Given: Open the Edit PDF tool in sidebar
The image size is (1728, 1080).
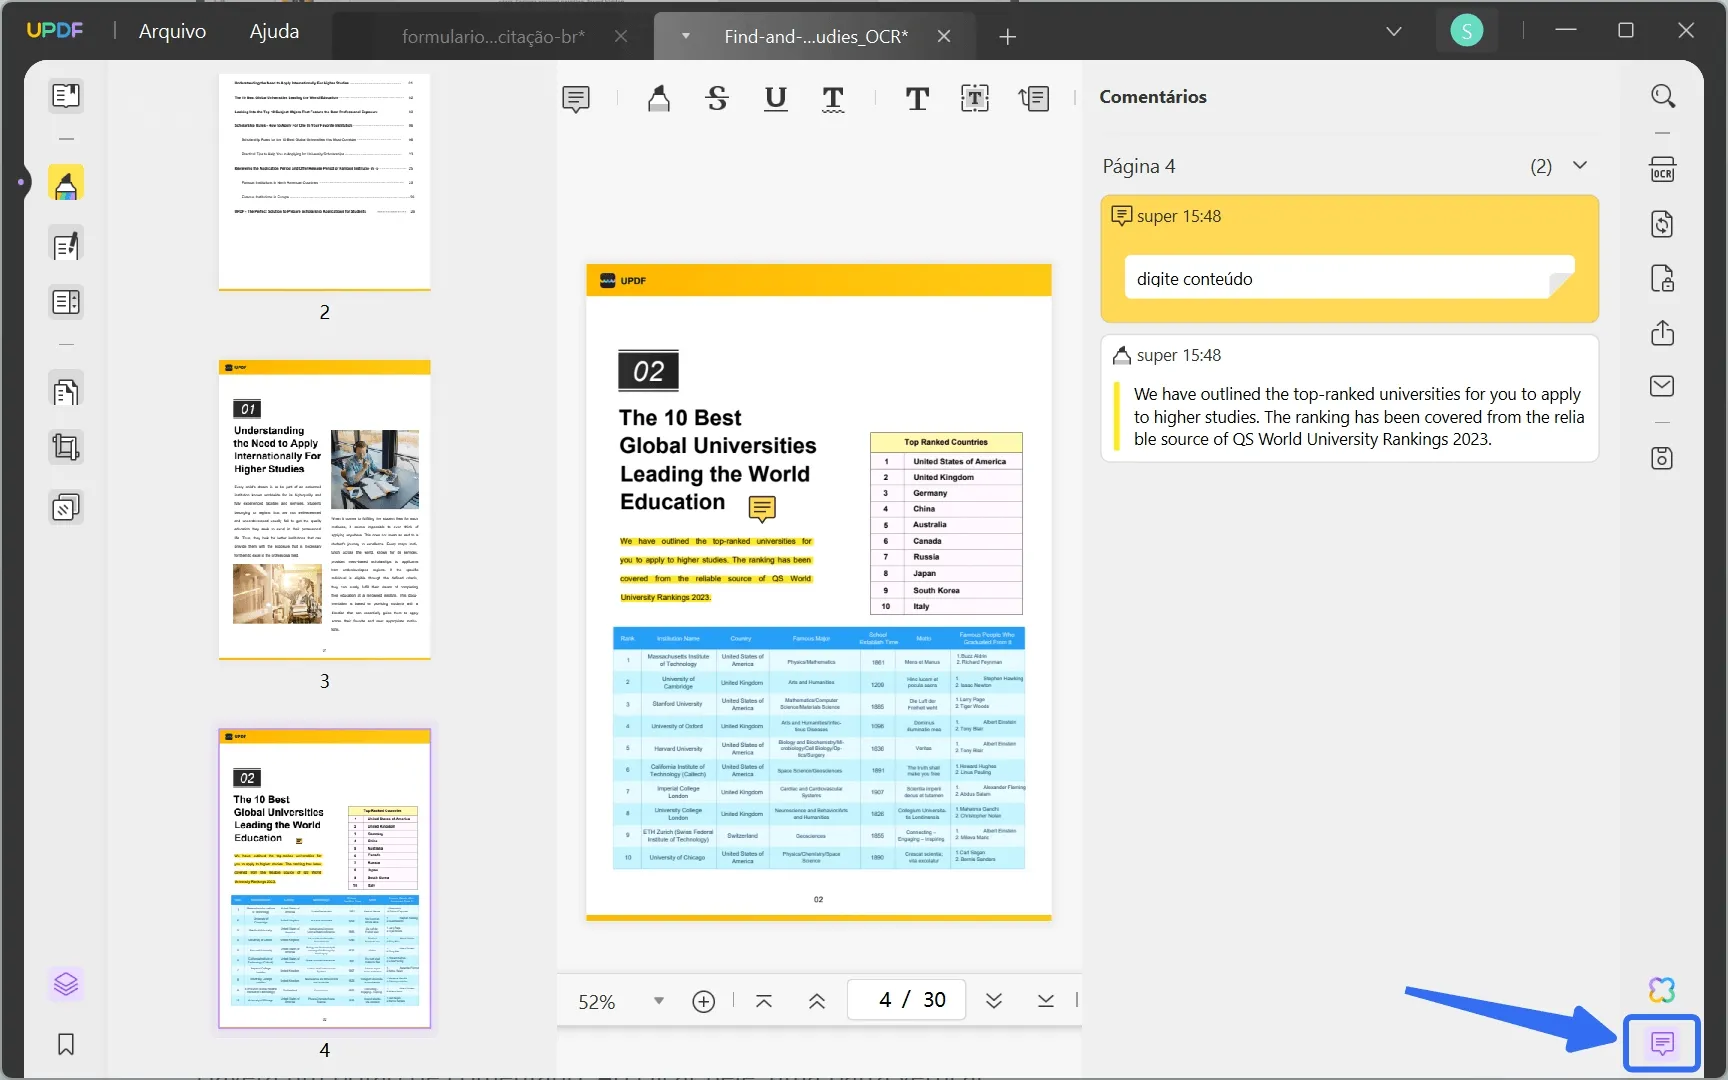Looking at the screenshot, I should [x=66, y=246].
